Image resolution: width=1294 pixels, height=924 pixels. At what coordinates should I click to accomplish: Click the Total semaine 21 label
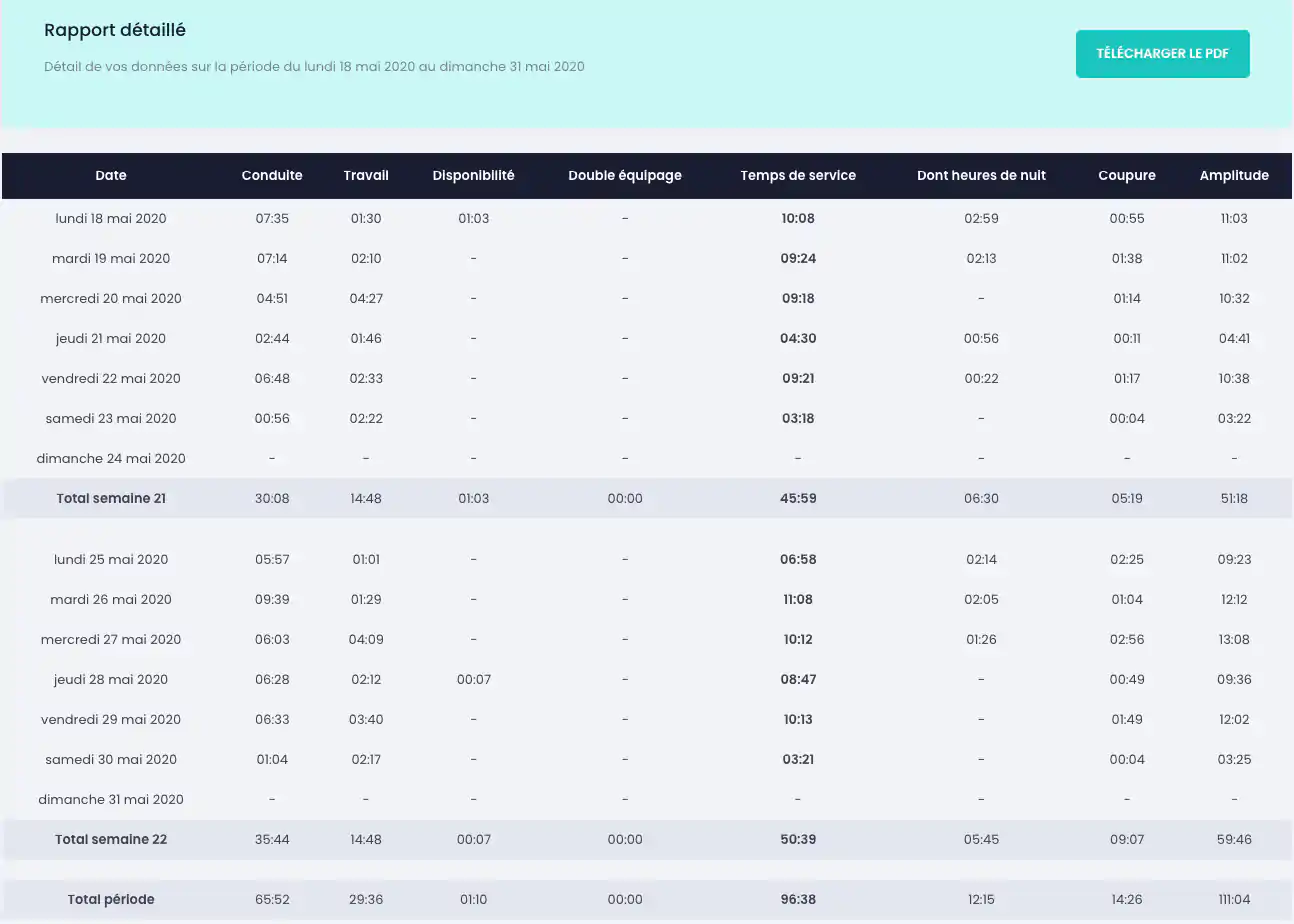pos(111,498)
